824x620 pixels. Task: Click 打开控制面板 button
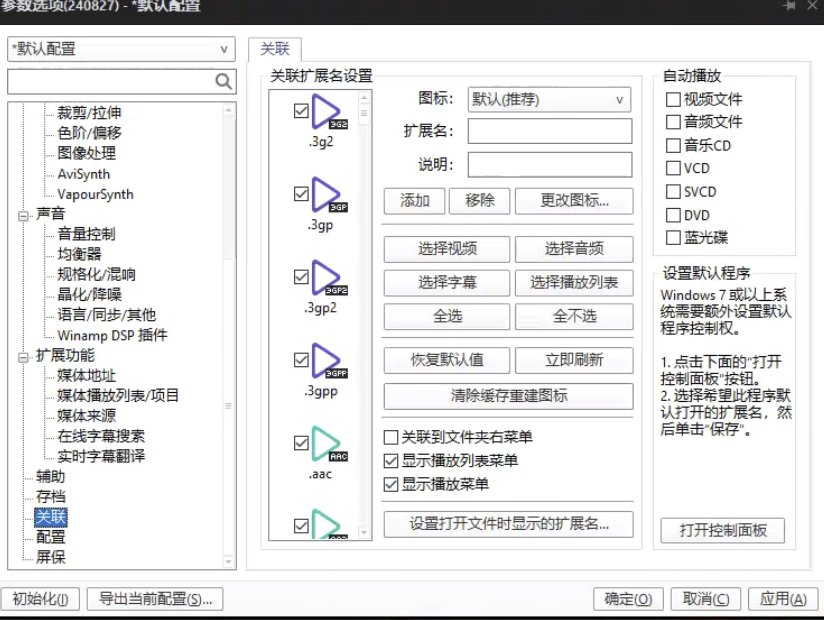coord(723,531)
